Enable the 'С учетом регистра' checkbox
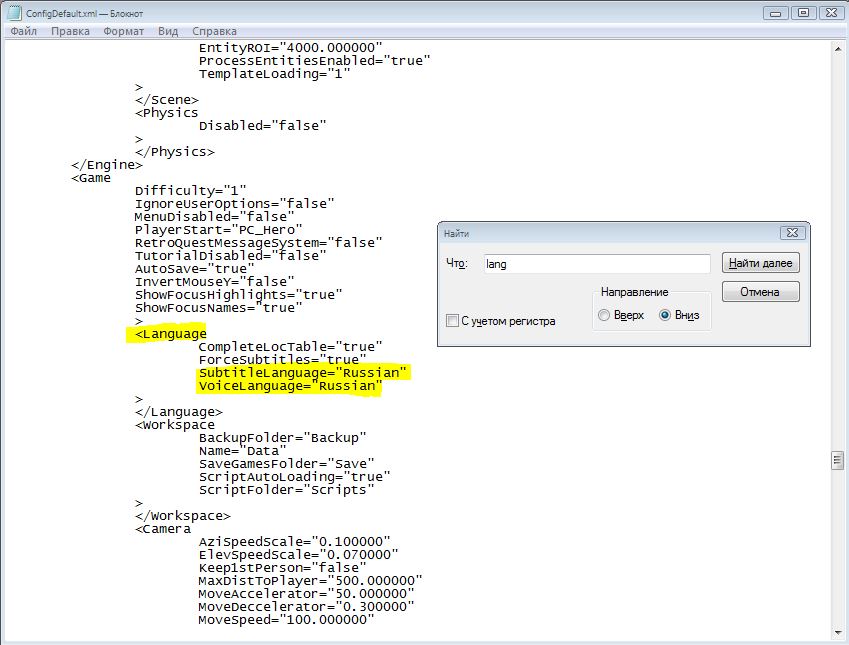This screenshot has height=645, width=849. [453, 321]
